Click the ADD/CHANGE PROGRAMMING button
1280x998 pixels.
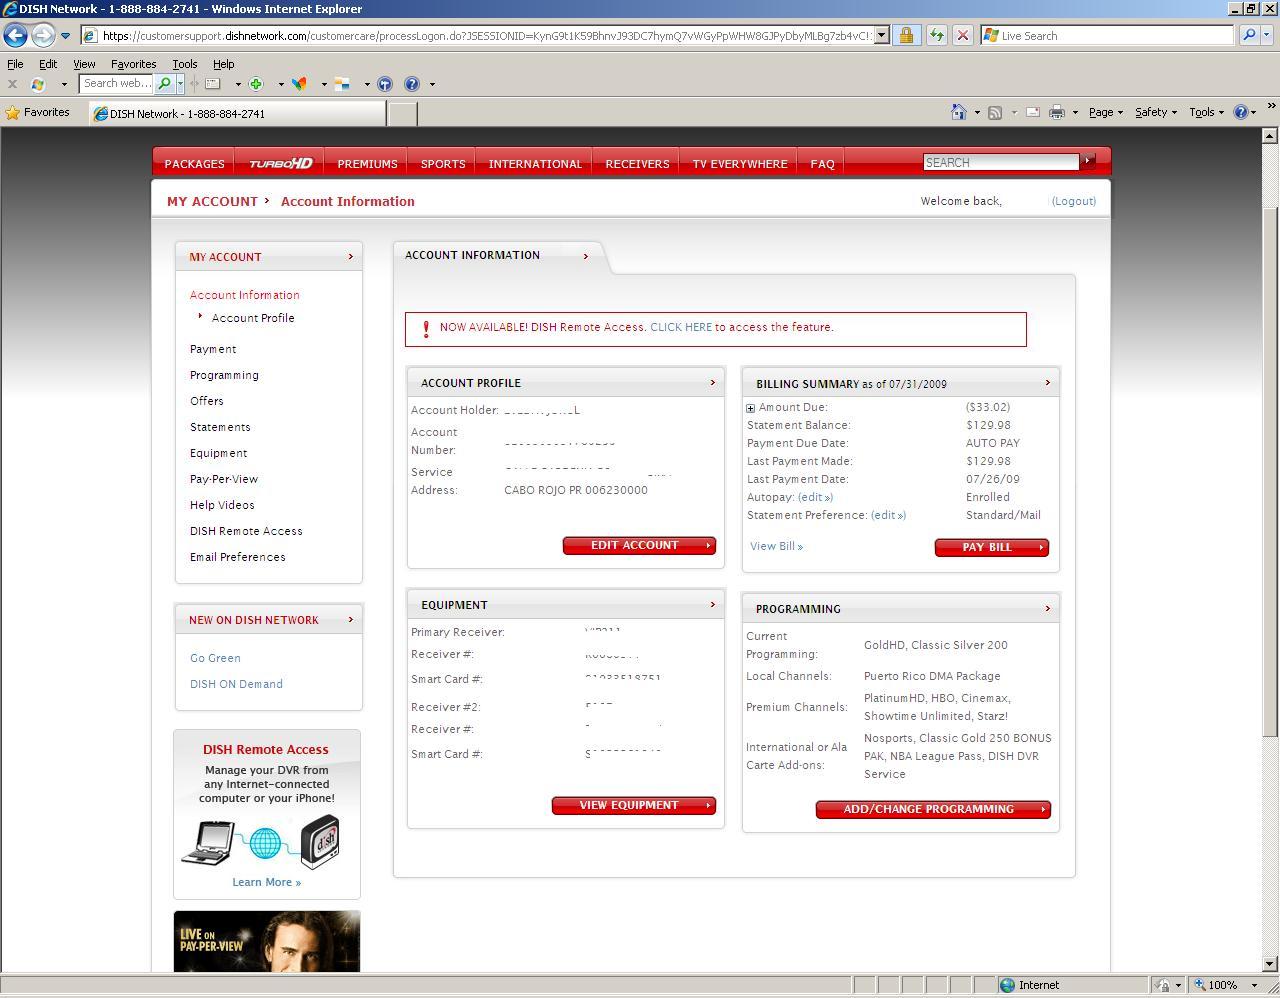coord(933,809)
